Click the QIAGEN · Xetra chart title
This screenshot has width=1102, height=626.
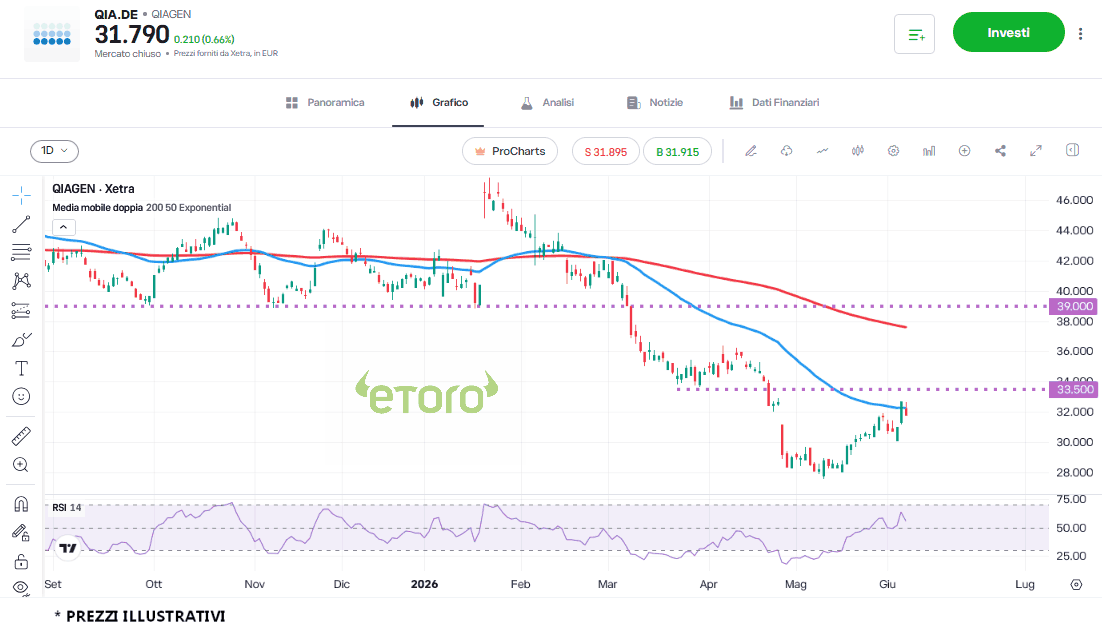93,188
